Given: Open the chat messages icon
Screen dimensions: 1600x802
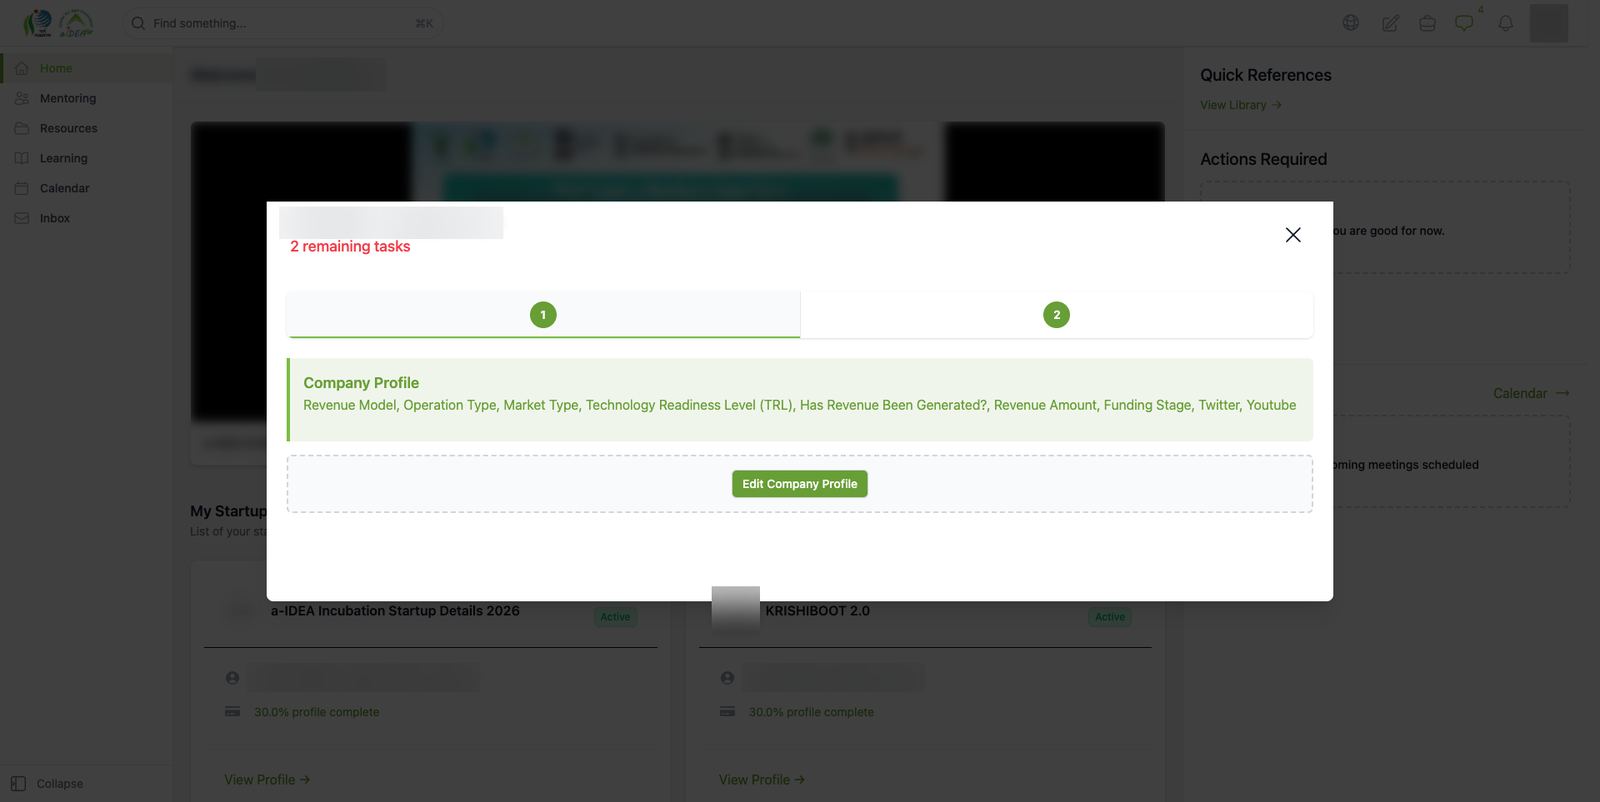Looking at the screenshot, I should 1465,23.
